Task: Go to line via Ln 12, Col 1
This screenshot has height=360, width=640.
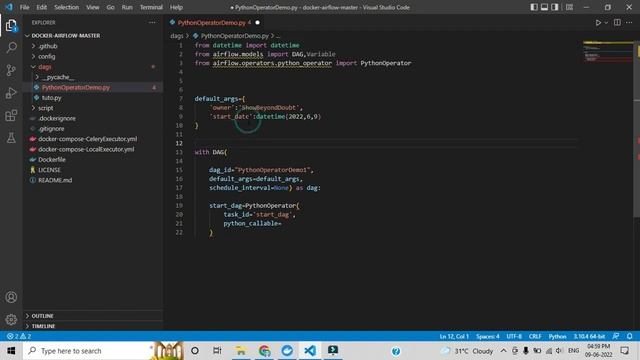Action: point(454,336)
